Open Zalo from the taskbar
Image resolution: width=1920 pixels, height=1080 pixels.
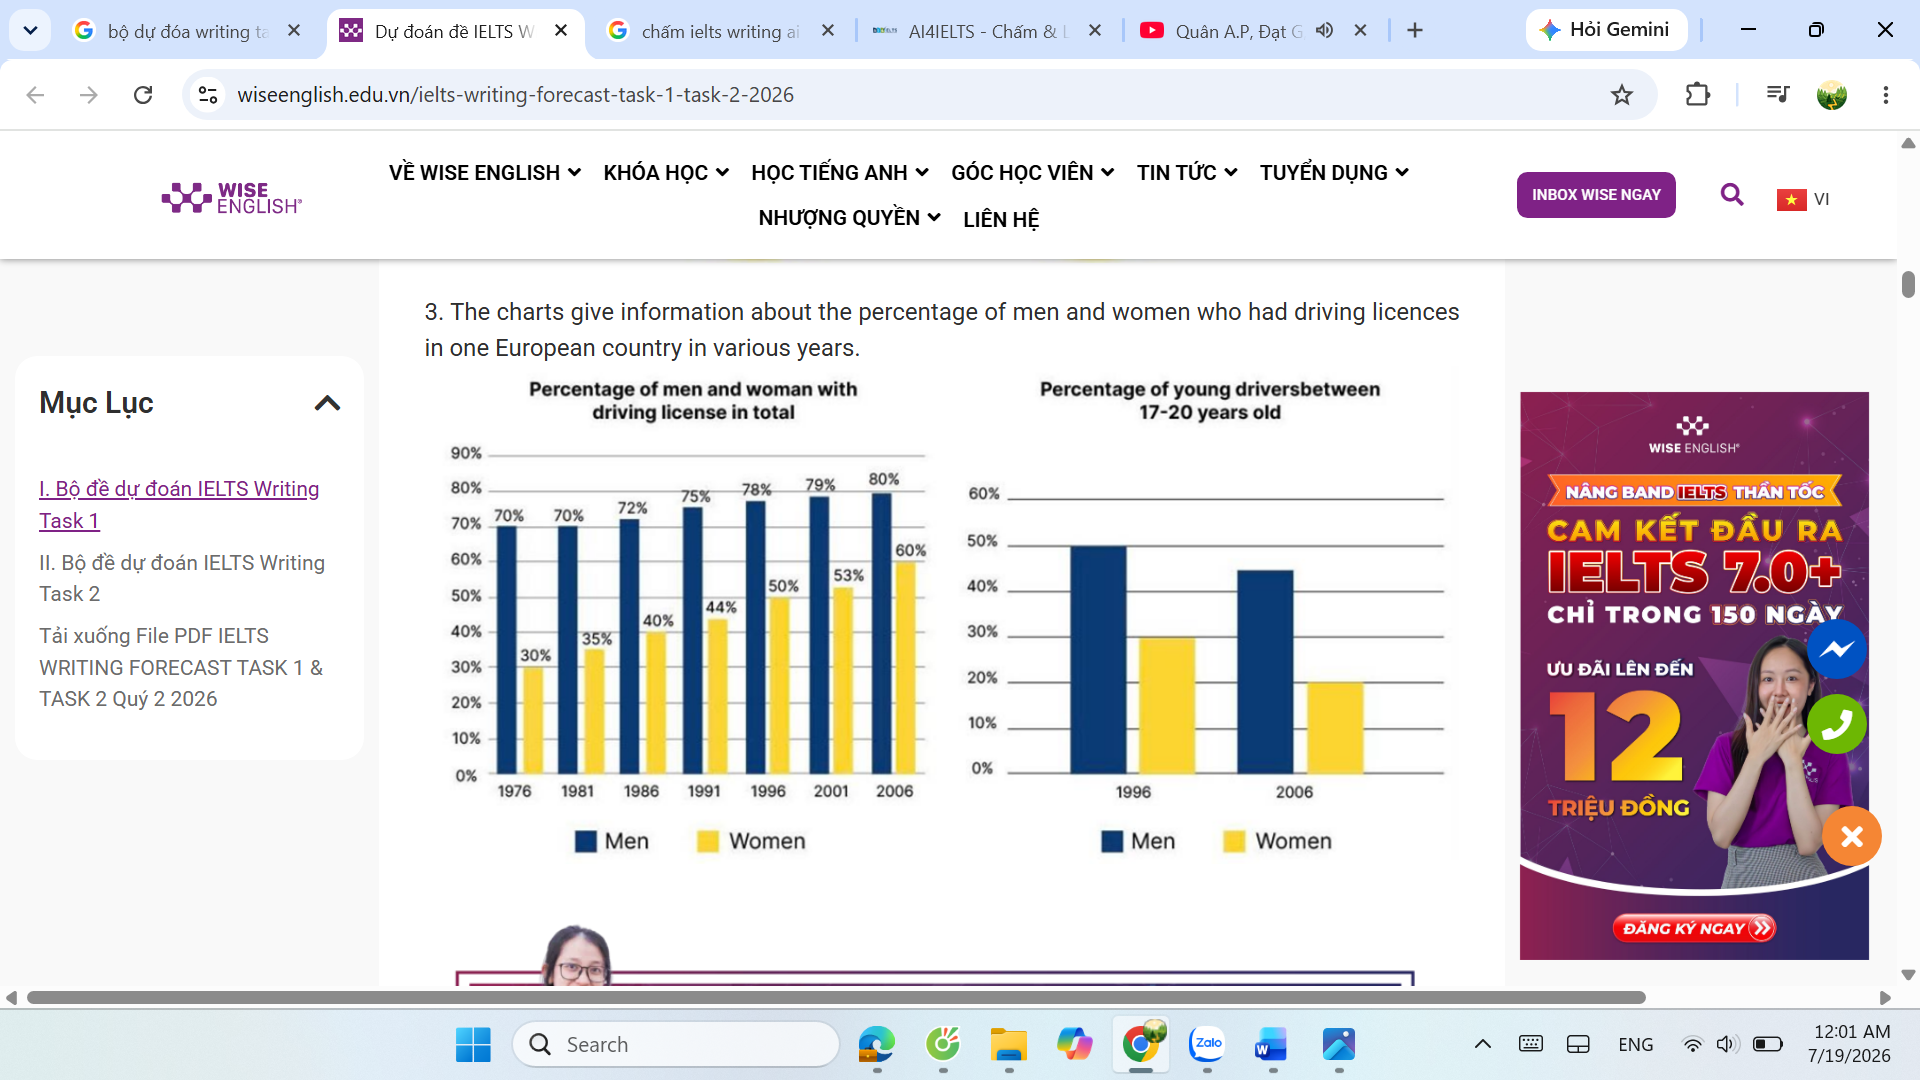(x=1207, y=1044)
